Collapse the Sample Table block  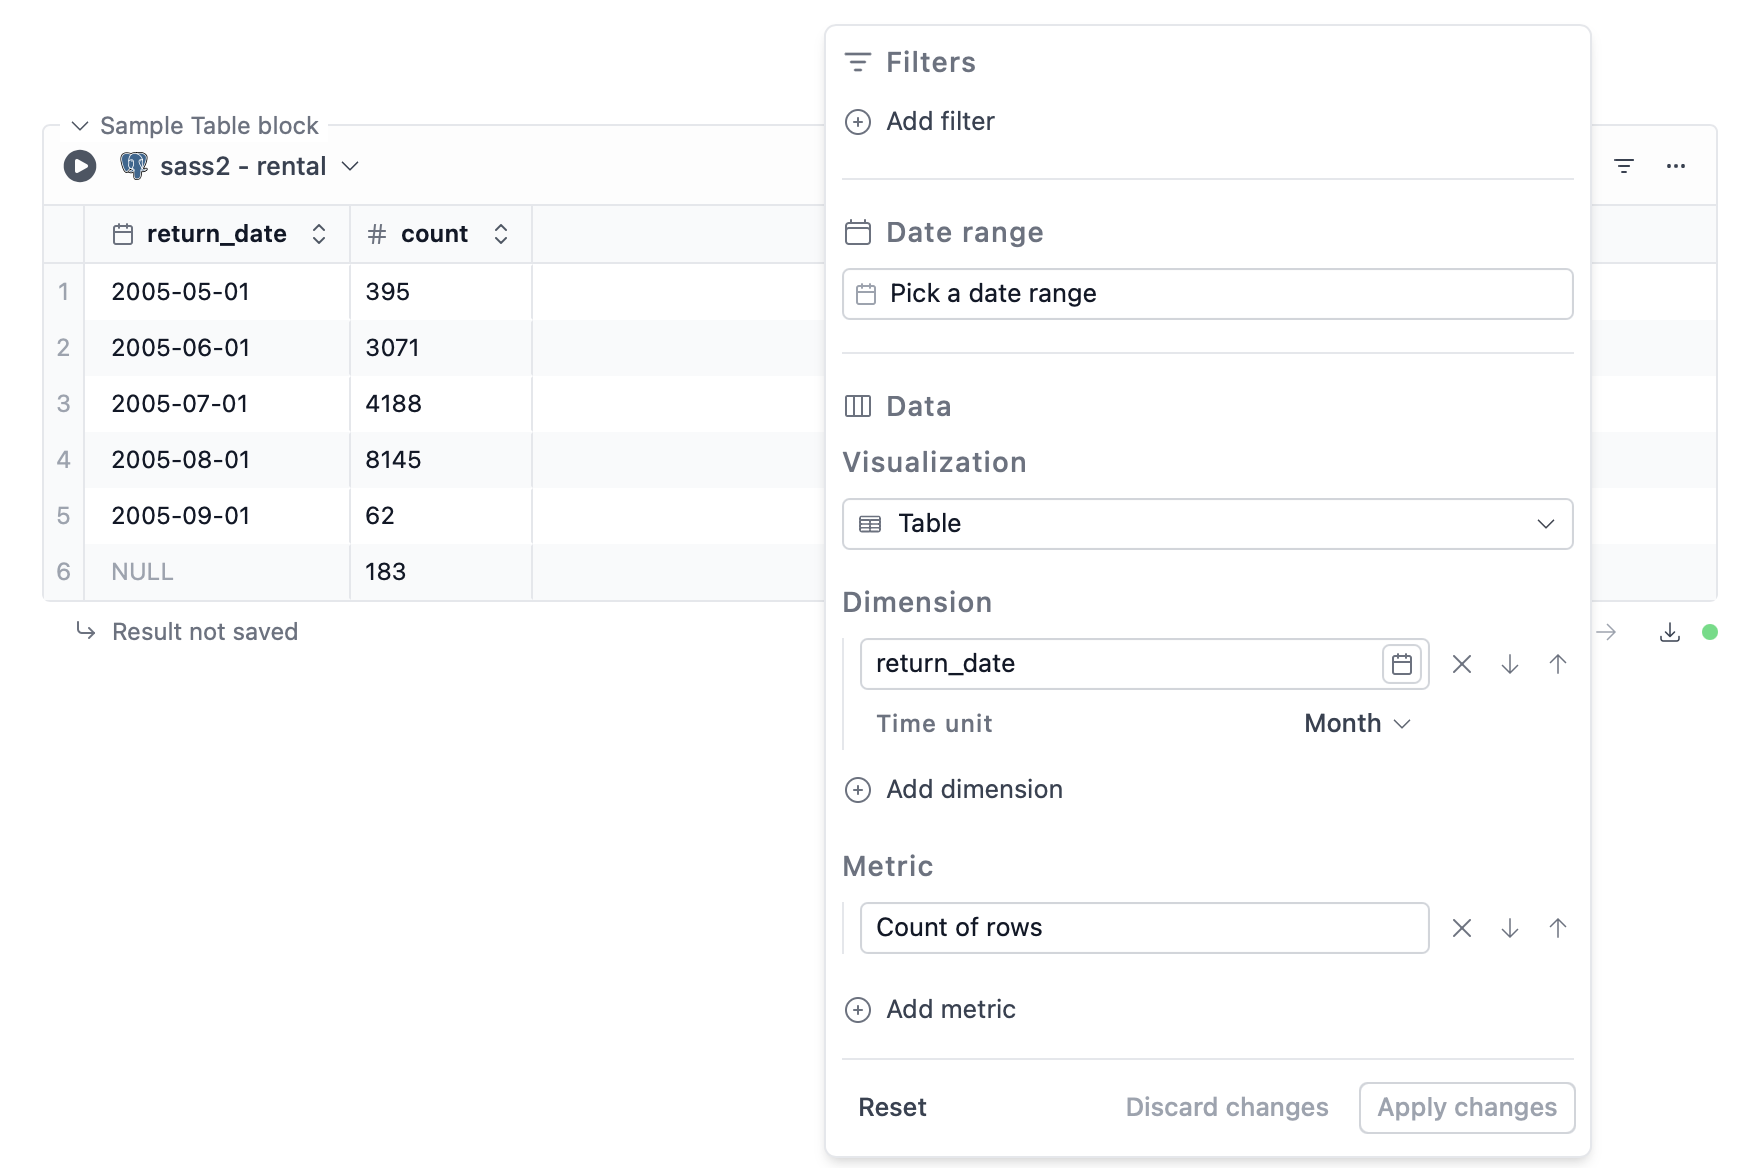(x=79, y=125)
